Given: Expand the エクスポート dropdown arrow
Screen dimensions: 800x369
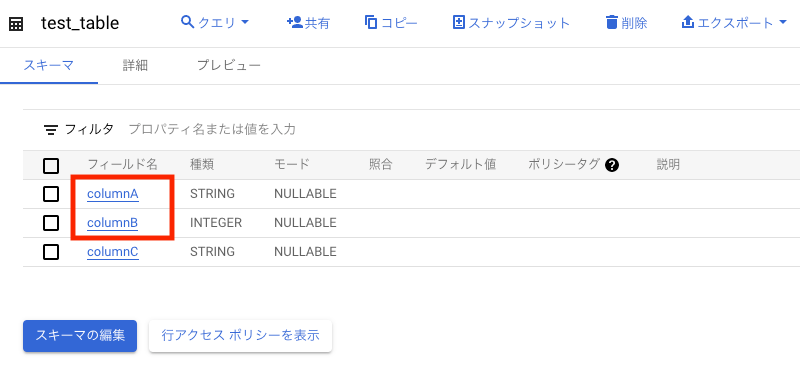Looking at the screenshot, I should pyautogui.click(x=784, y=22).
